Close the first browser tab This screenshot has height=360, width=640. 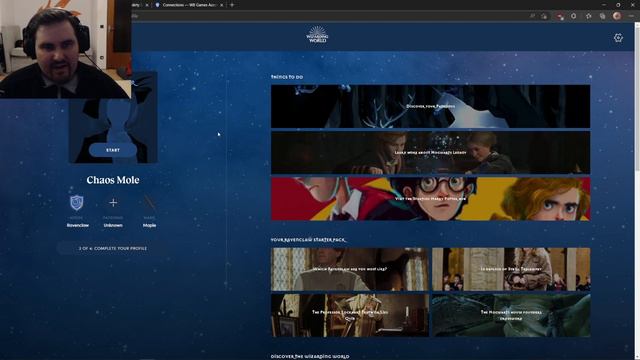pyautogui.click(x=147, y=5)
